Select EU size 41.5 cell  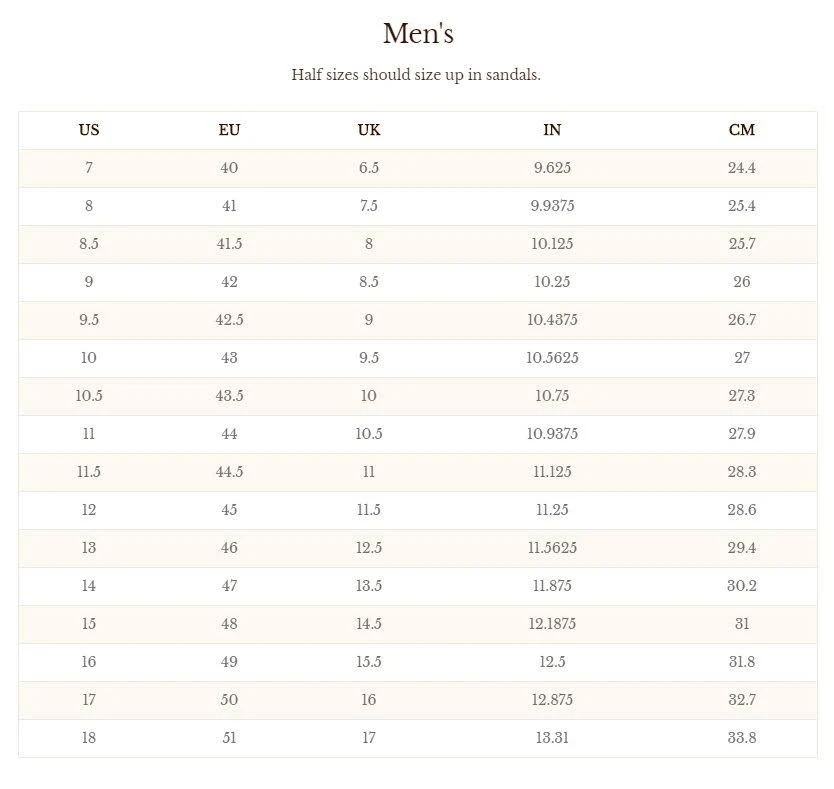point(229,244)
